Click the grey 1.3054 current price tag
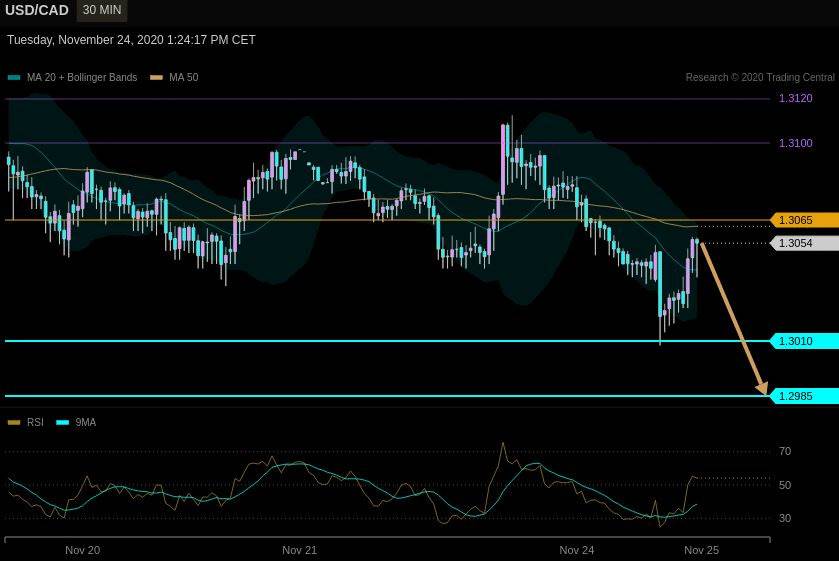The width and height of the screenshot is (839, 561). 804,243
